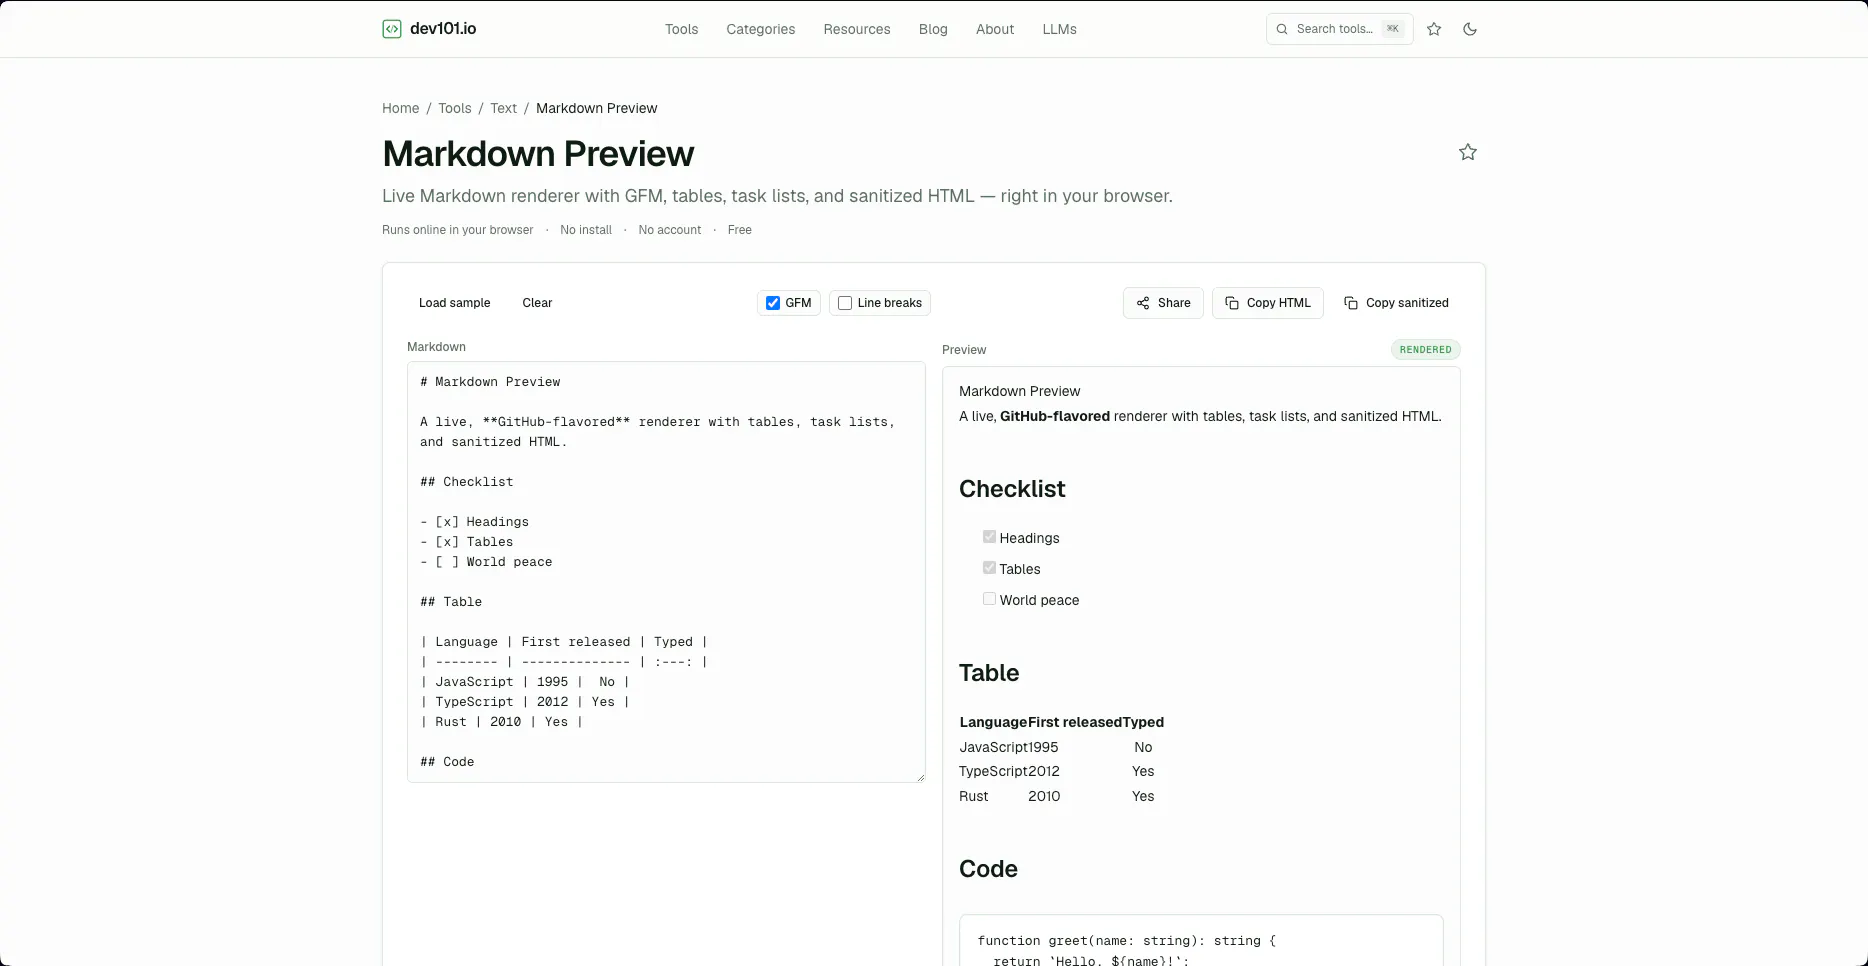This screenshot has width=1868, height=966.
Task: Focus the Search tools field
Action: tap(1339, 29)
